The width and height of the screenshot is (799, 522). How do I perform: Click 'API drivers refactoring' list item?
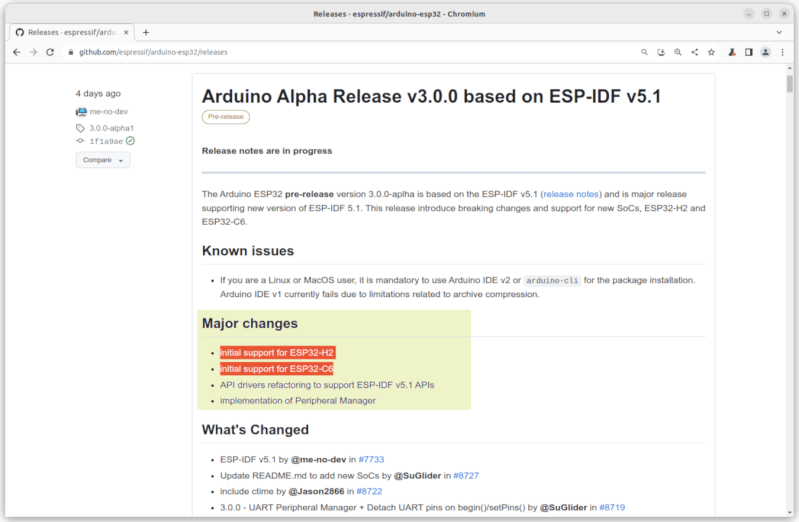[x=327, y=385]
